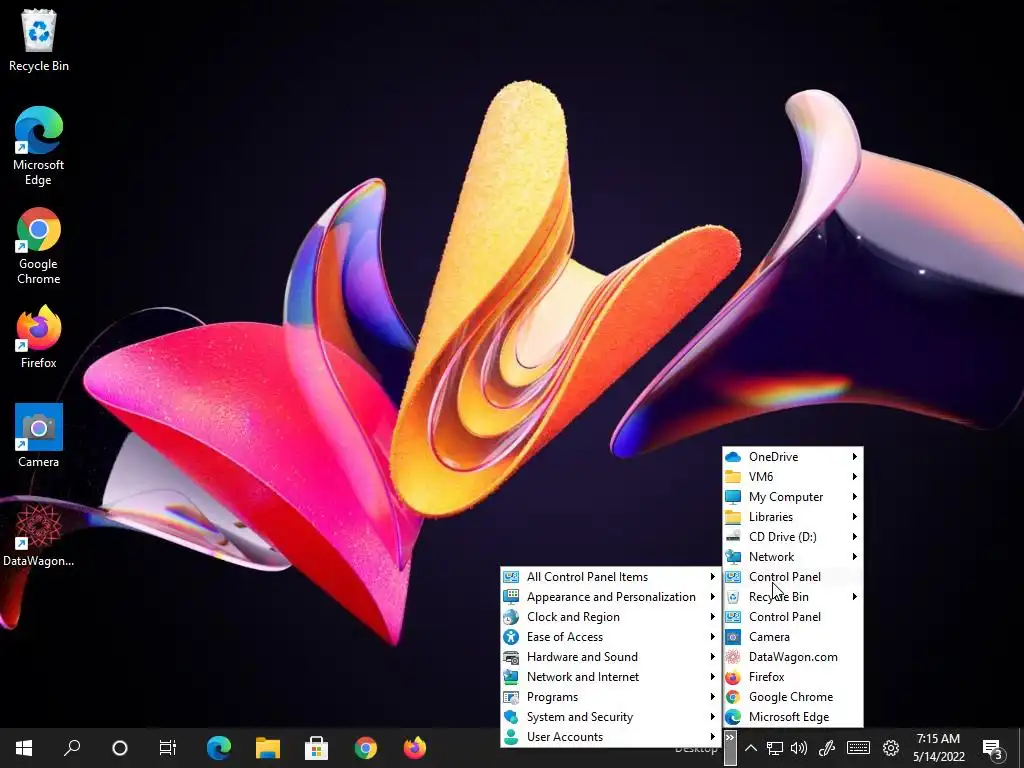Select VM6 folder in Desktop menu

(793, 477)
